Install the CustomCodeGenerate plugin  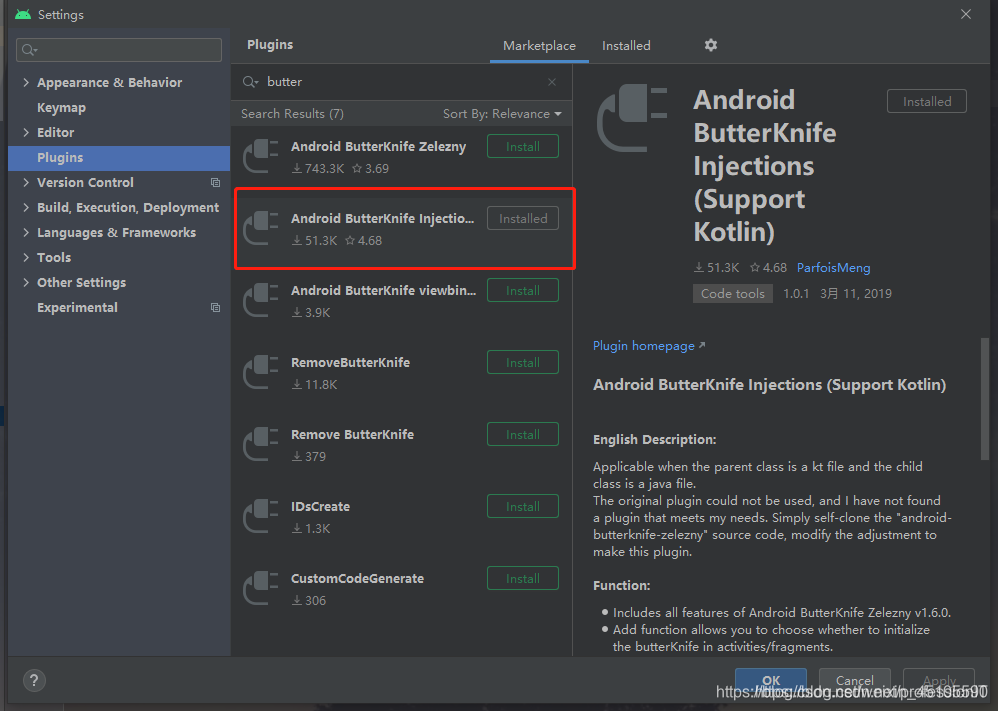523,578
